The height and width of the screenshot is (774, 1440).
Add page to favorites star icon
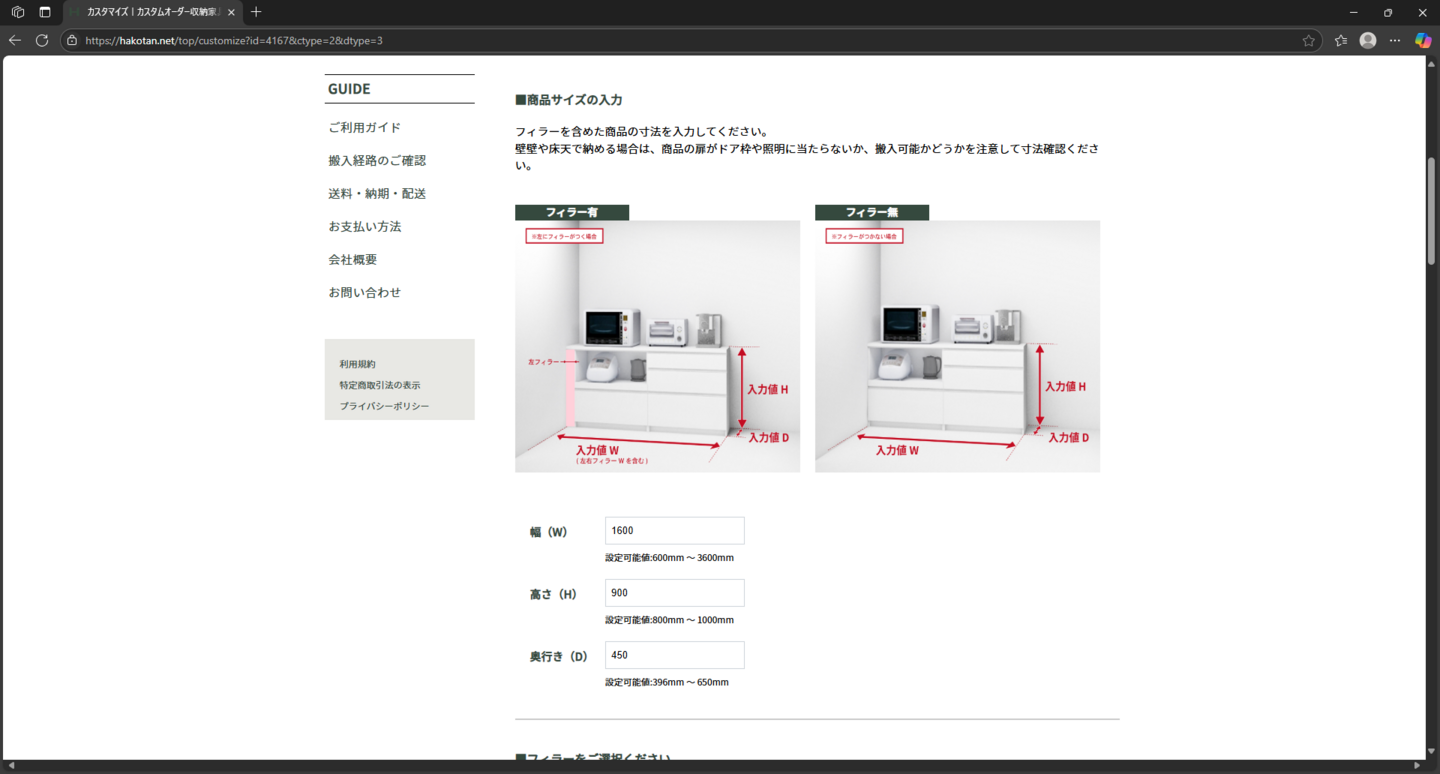point(1308,40)
